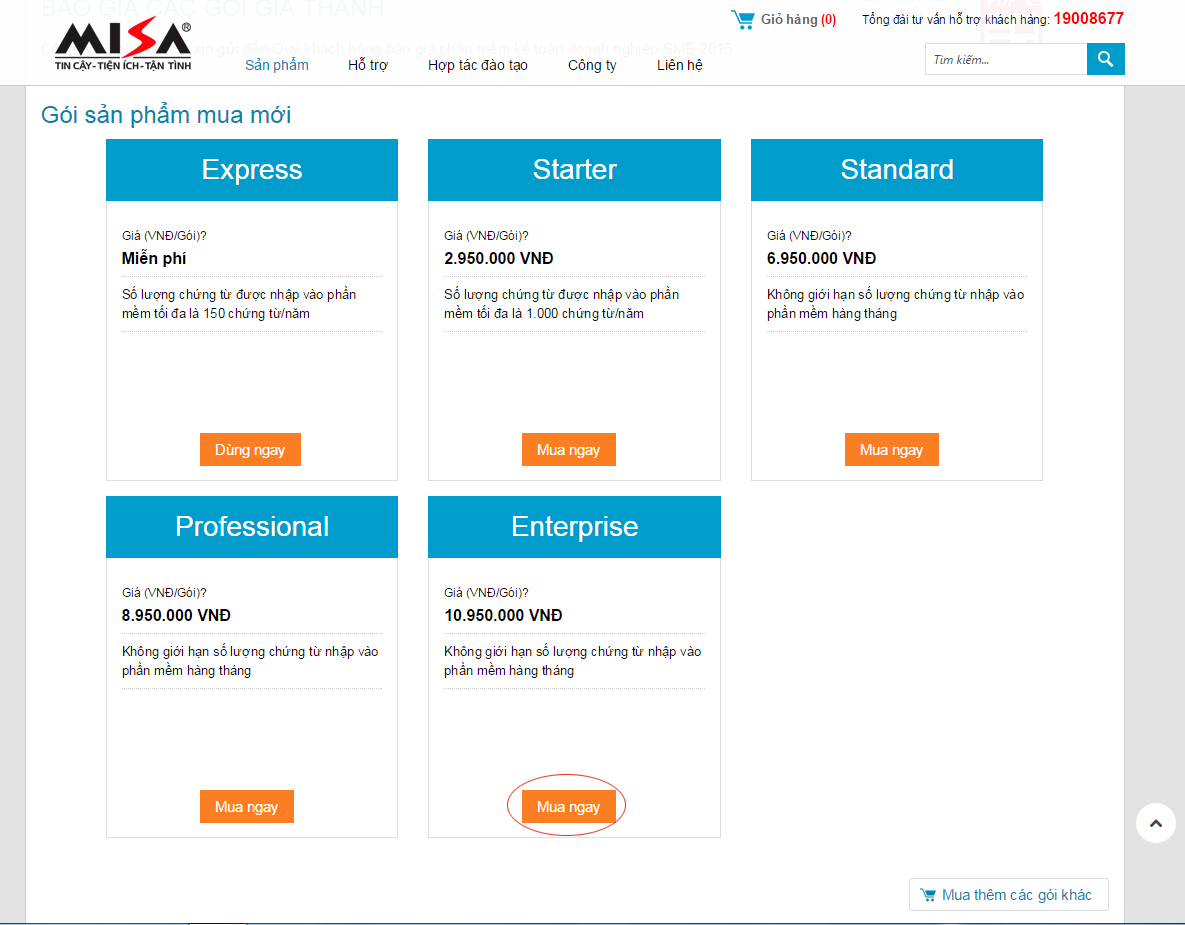Purchase the Professional package
Screen dimensions: 1185x925
[246, 807]
